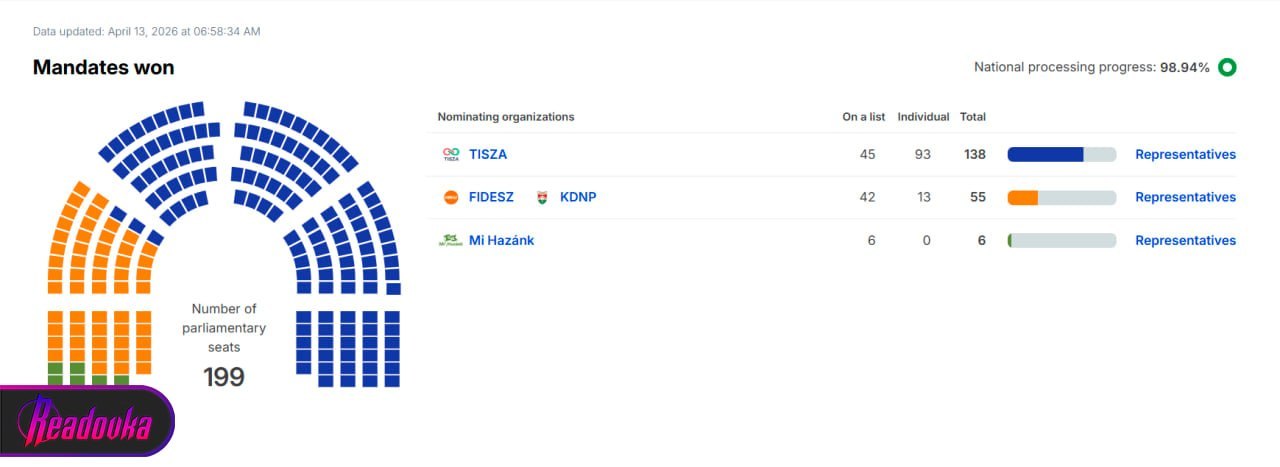Click the 199 parliamentary seats number
The width and height of the screenshot is (1280, 467).
click(224, 377)
